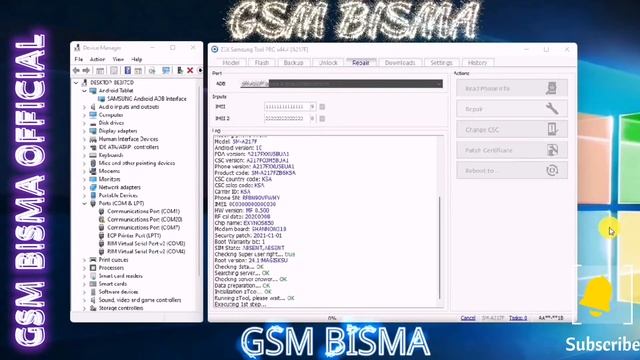
Task: Expand Sound, video and game controllers
Action: point(84,300)
